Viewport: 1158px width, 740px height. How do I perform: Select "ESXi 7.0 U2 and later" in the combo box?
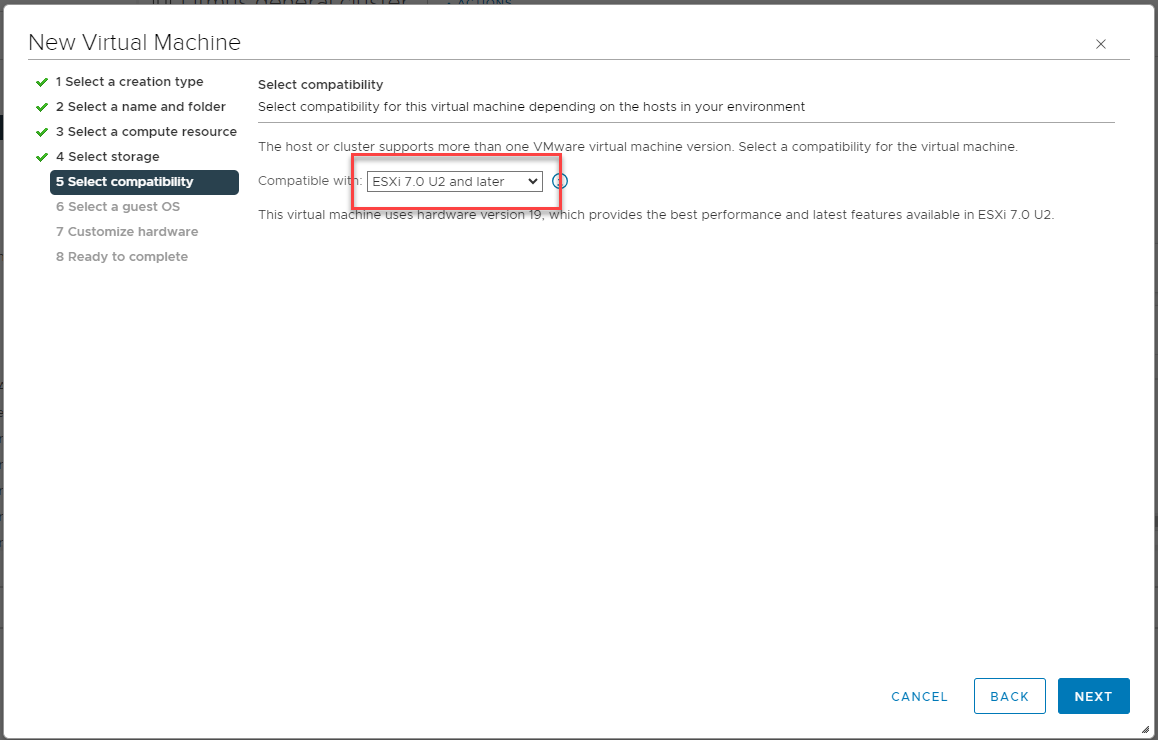(455, 181)
